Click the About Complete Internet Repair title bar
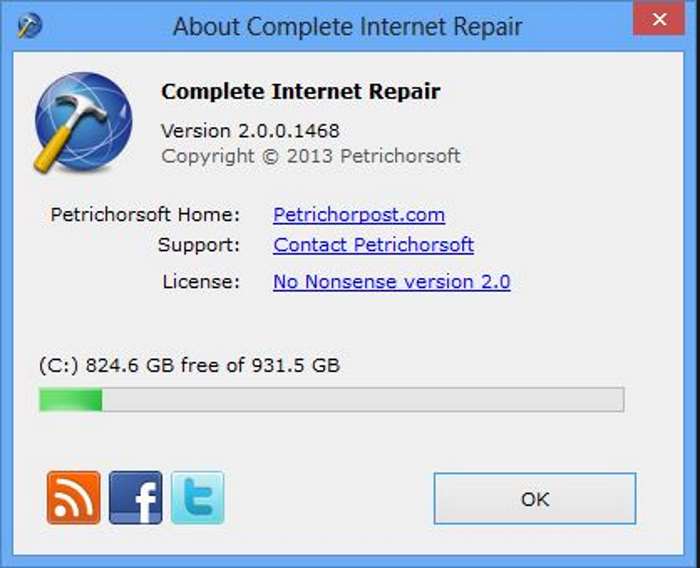The height and width of the screenshot is (568, 700). [x=347, y=26]
